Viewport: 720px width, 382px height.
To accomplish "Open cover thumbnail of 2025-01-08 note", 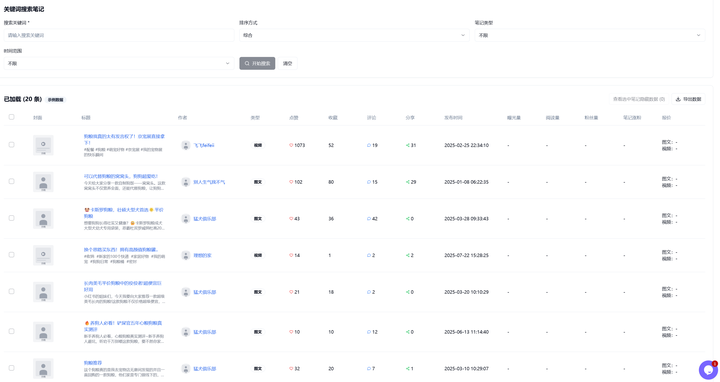I will pos(43,182).
